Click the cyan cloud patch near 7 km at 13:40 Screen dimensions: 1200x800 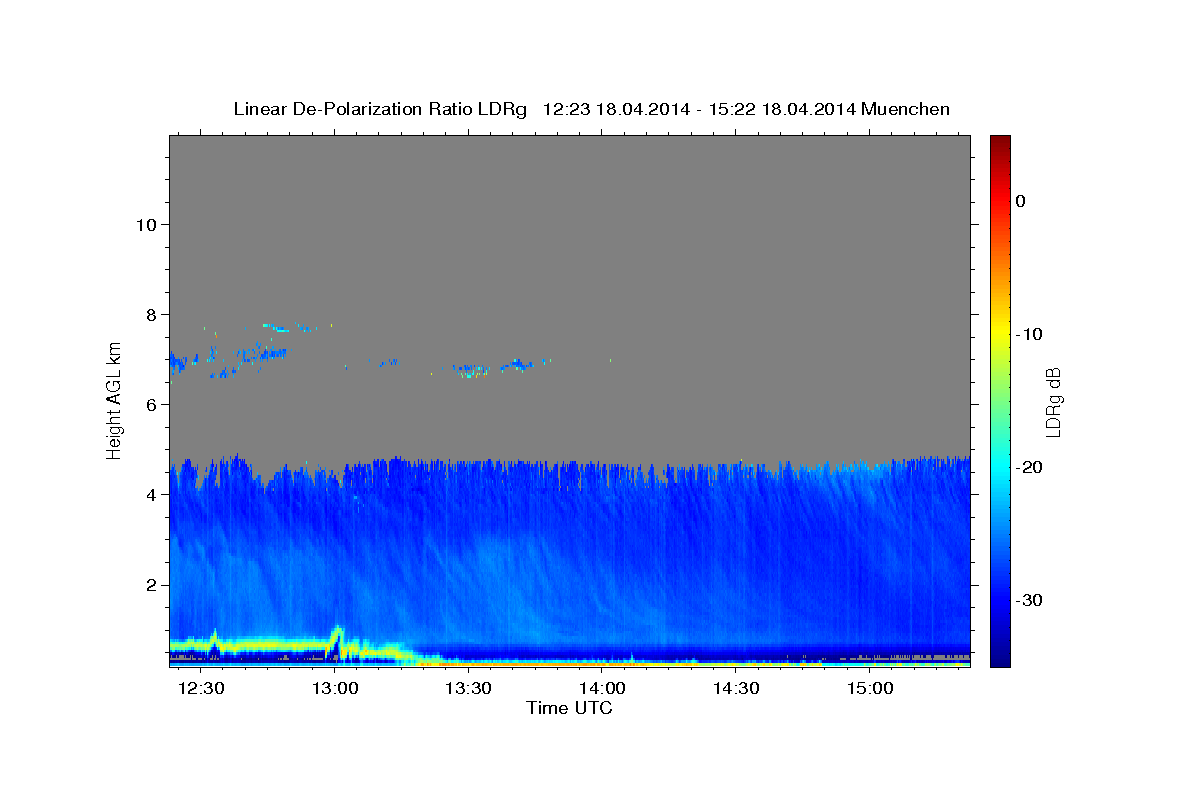[x=517, y=364]
